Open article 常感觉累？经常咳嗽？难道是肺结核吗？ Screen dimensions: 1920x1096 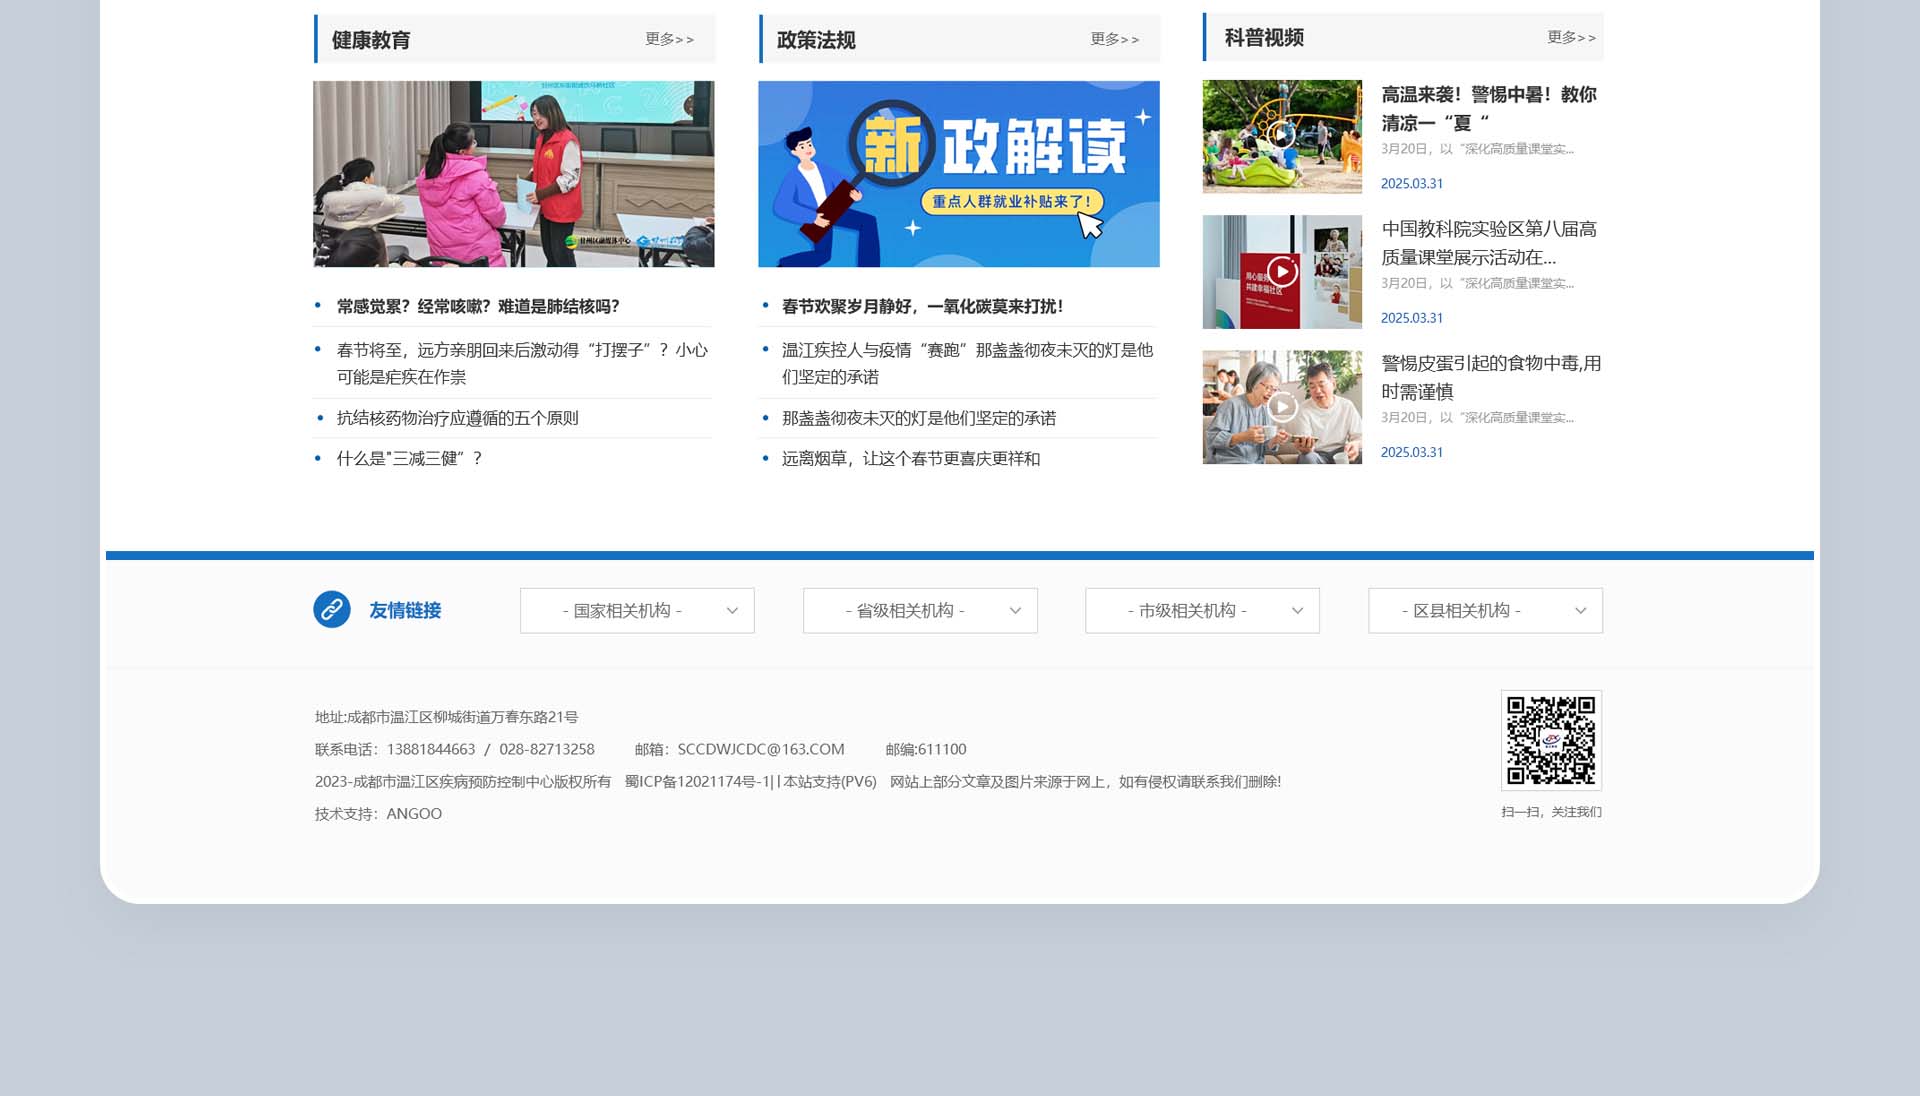[478, 306]
